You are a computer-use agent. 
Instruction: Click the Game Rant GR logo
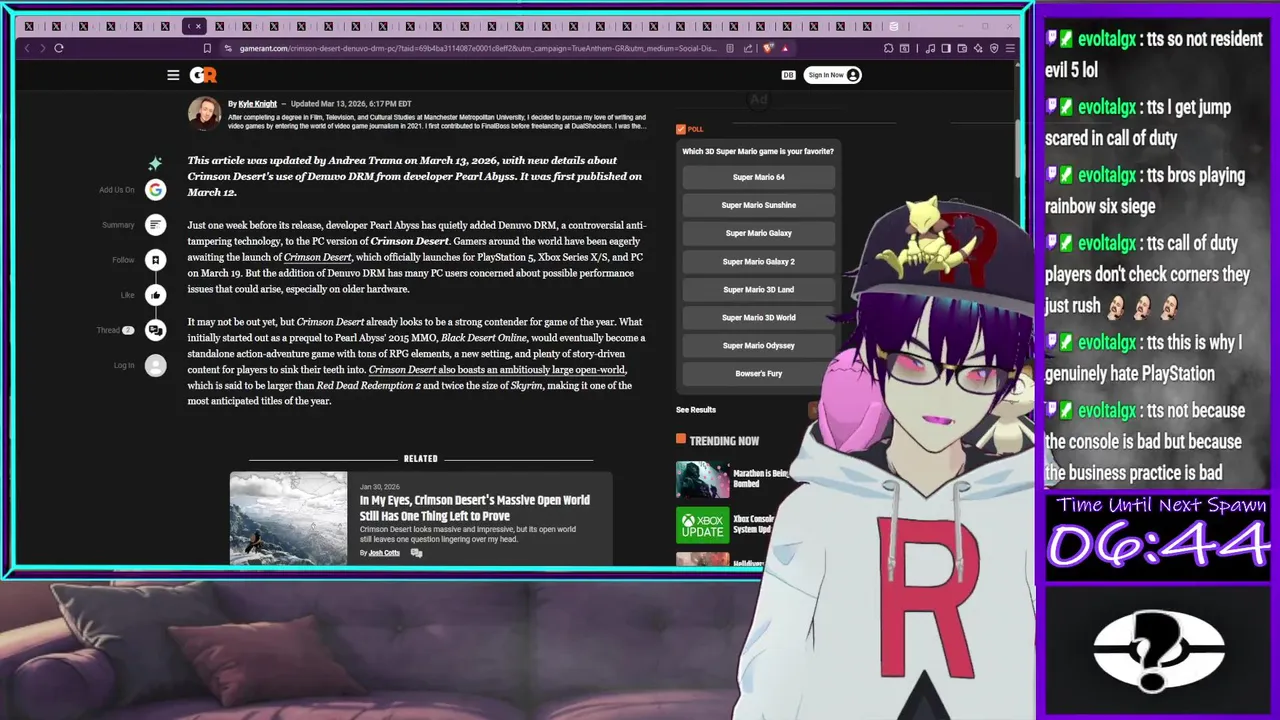pyautogui.click(x=203, y=75)
